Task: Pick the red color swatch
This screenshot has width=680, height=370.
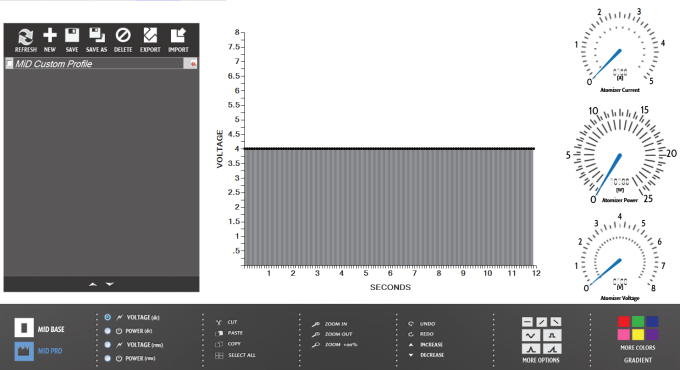Action: [x=624, y=321]
